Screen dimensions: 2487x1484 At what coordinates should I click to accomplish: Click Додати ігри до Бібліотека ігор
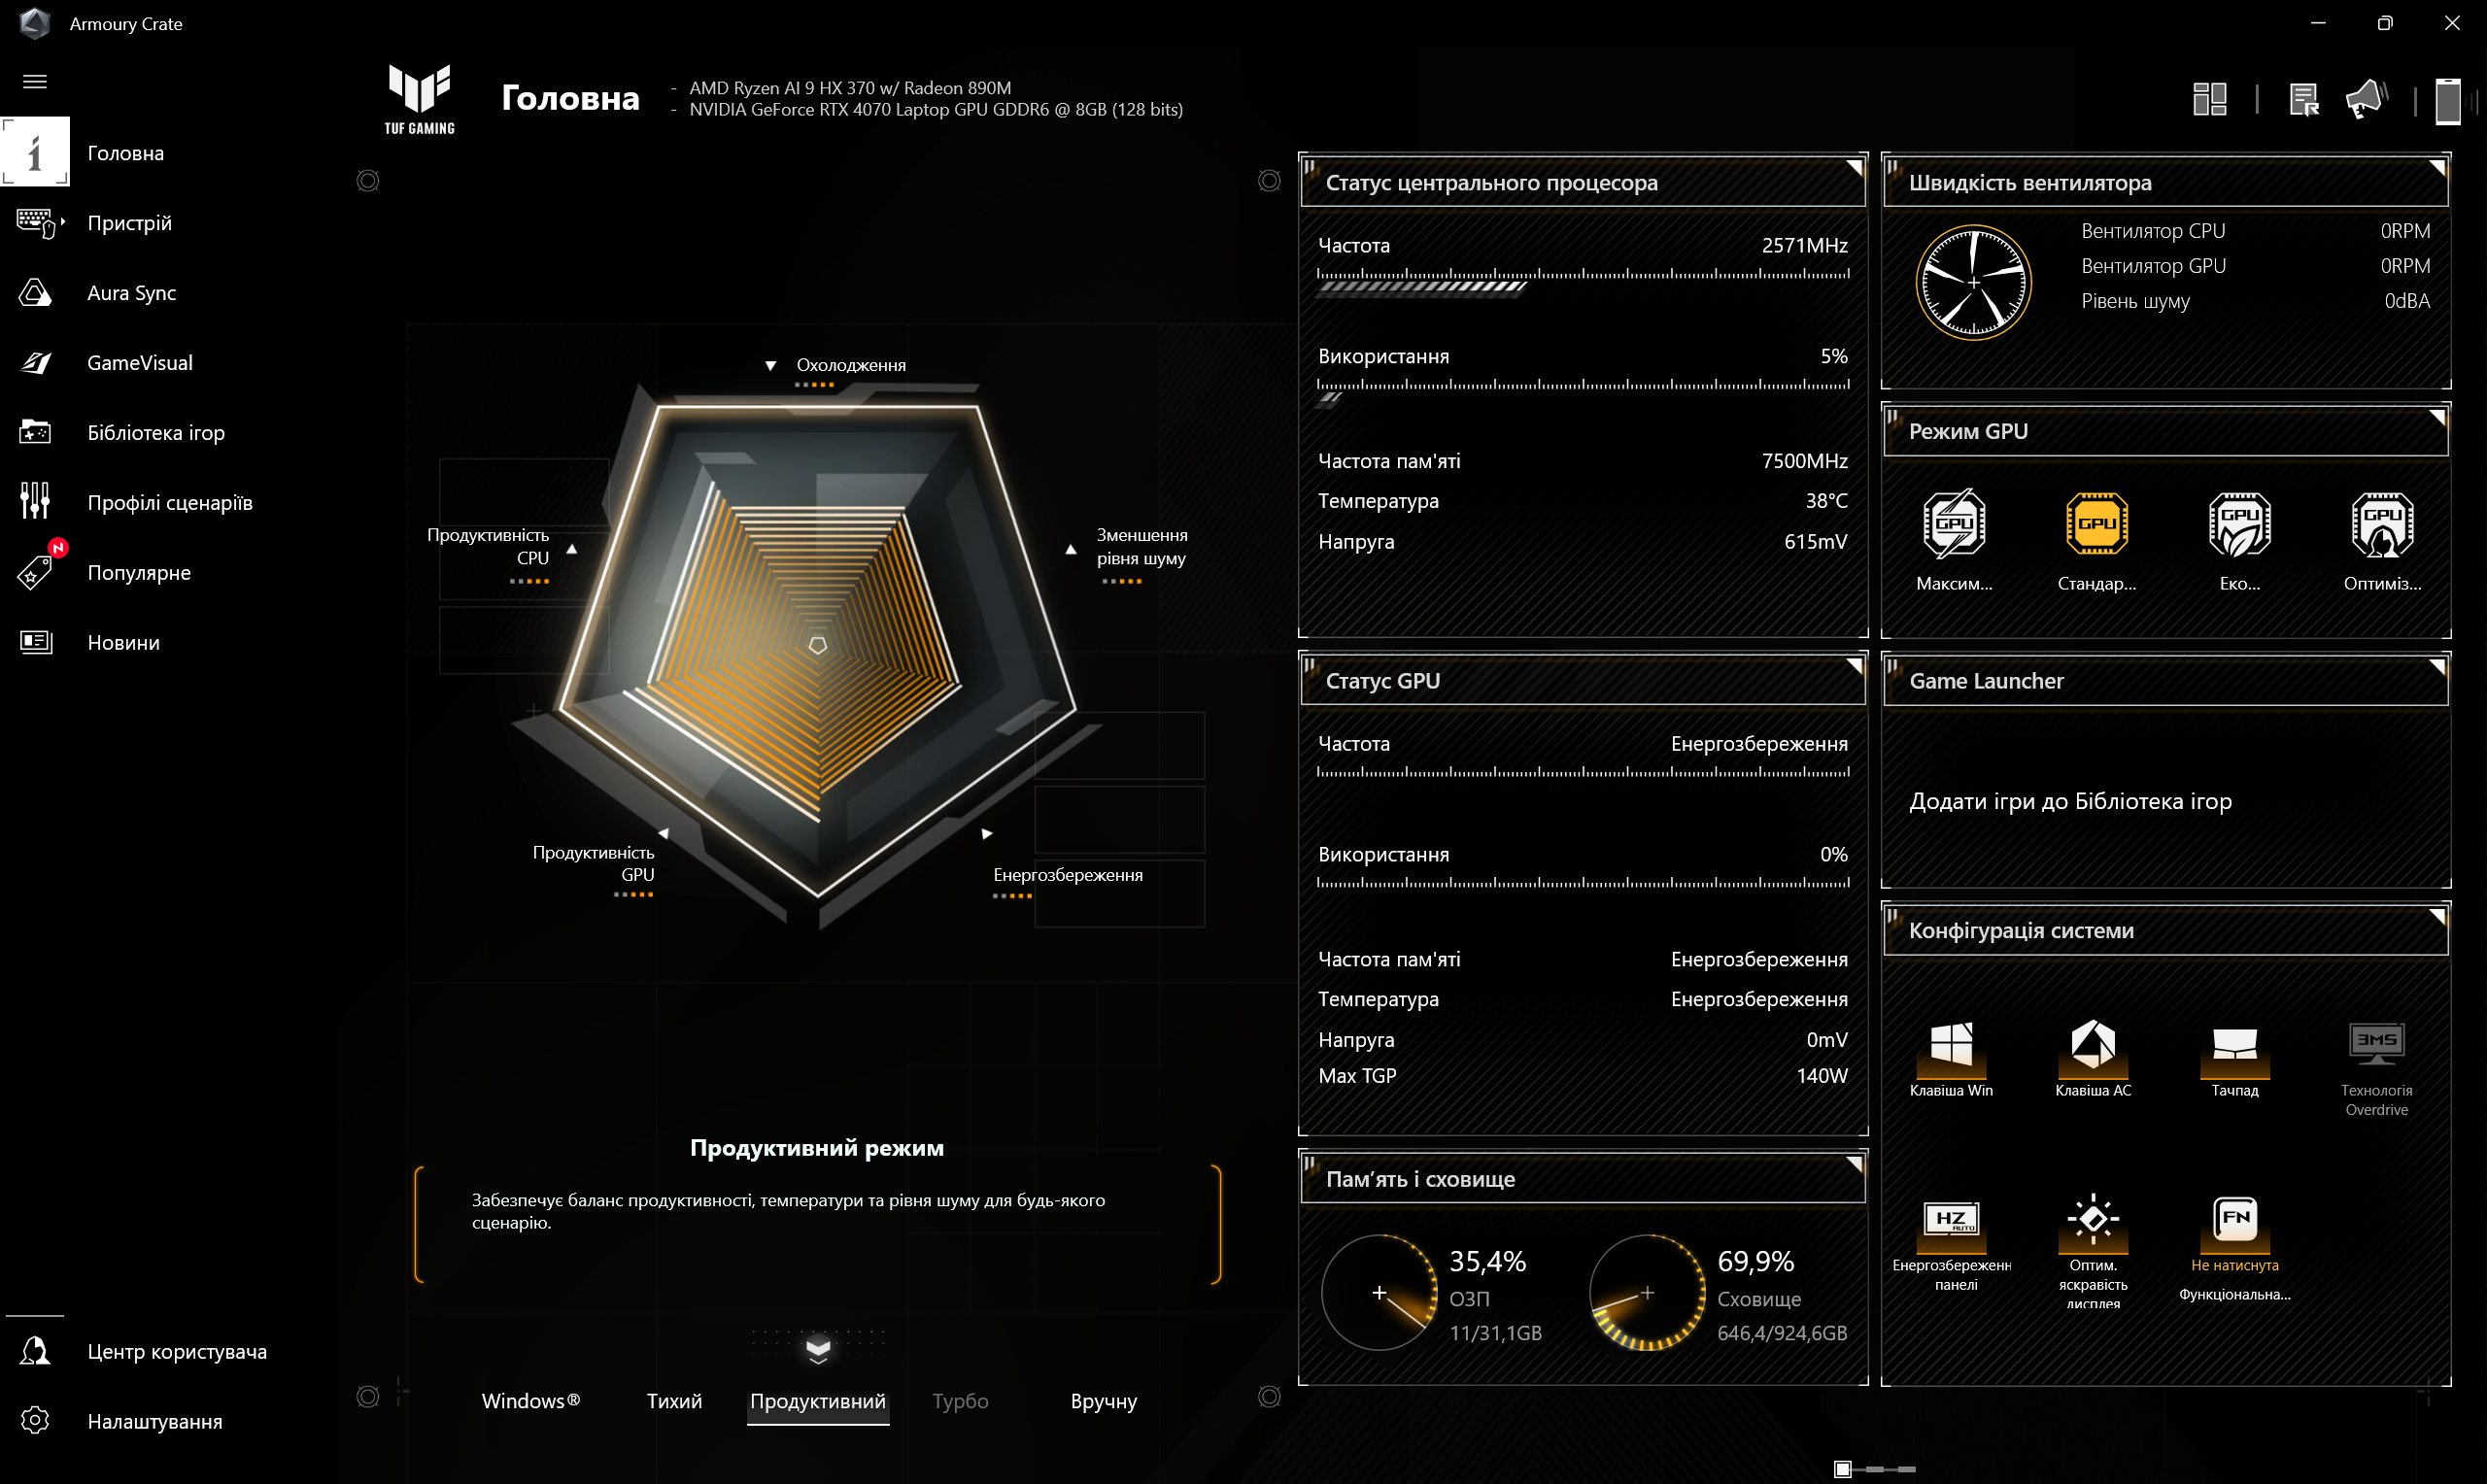2072,798
